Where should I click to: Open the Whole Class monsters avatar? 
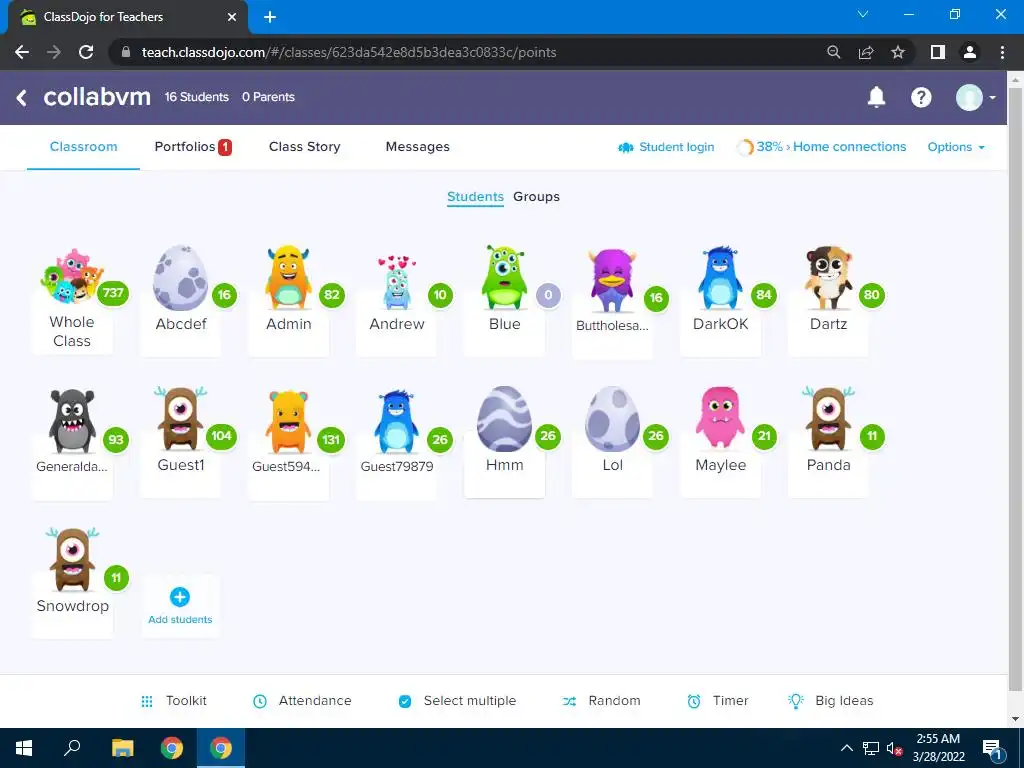(x=71, y=276)
